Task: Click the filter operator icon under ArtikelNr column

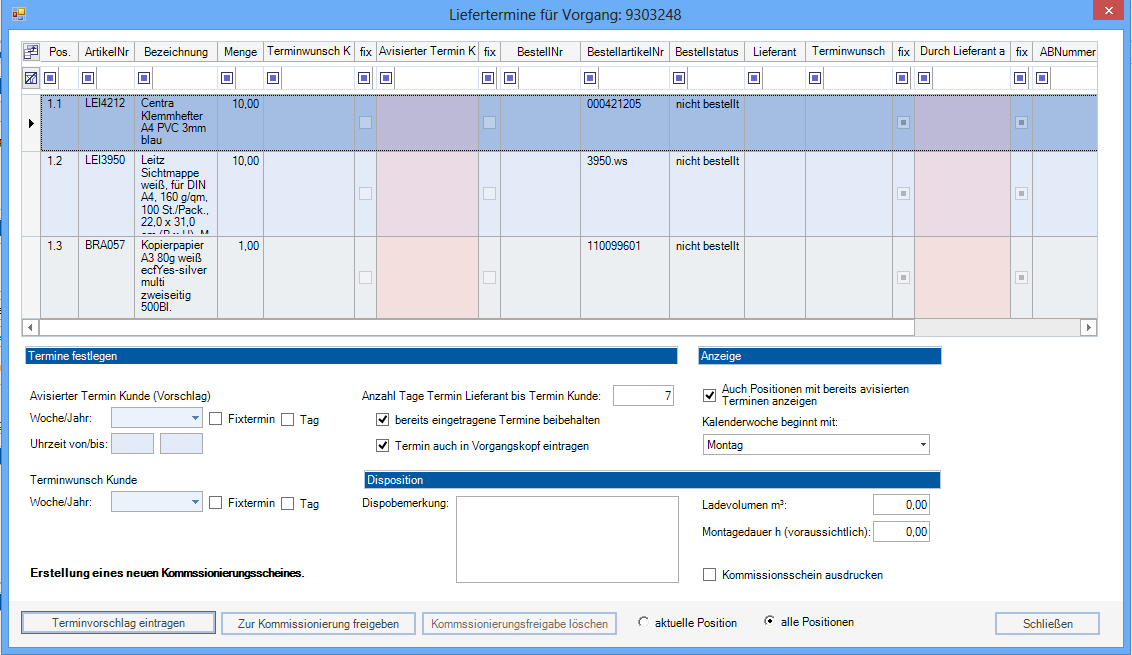Action: point(88,78)
